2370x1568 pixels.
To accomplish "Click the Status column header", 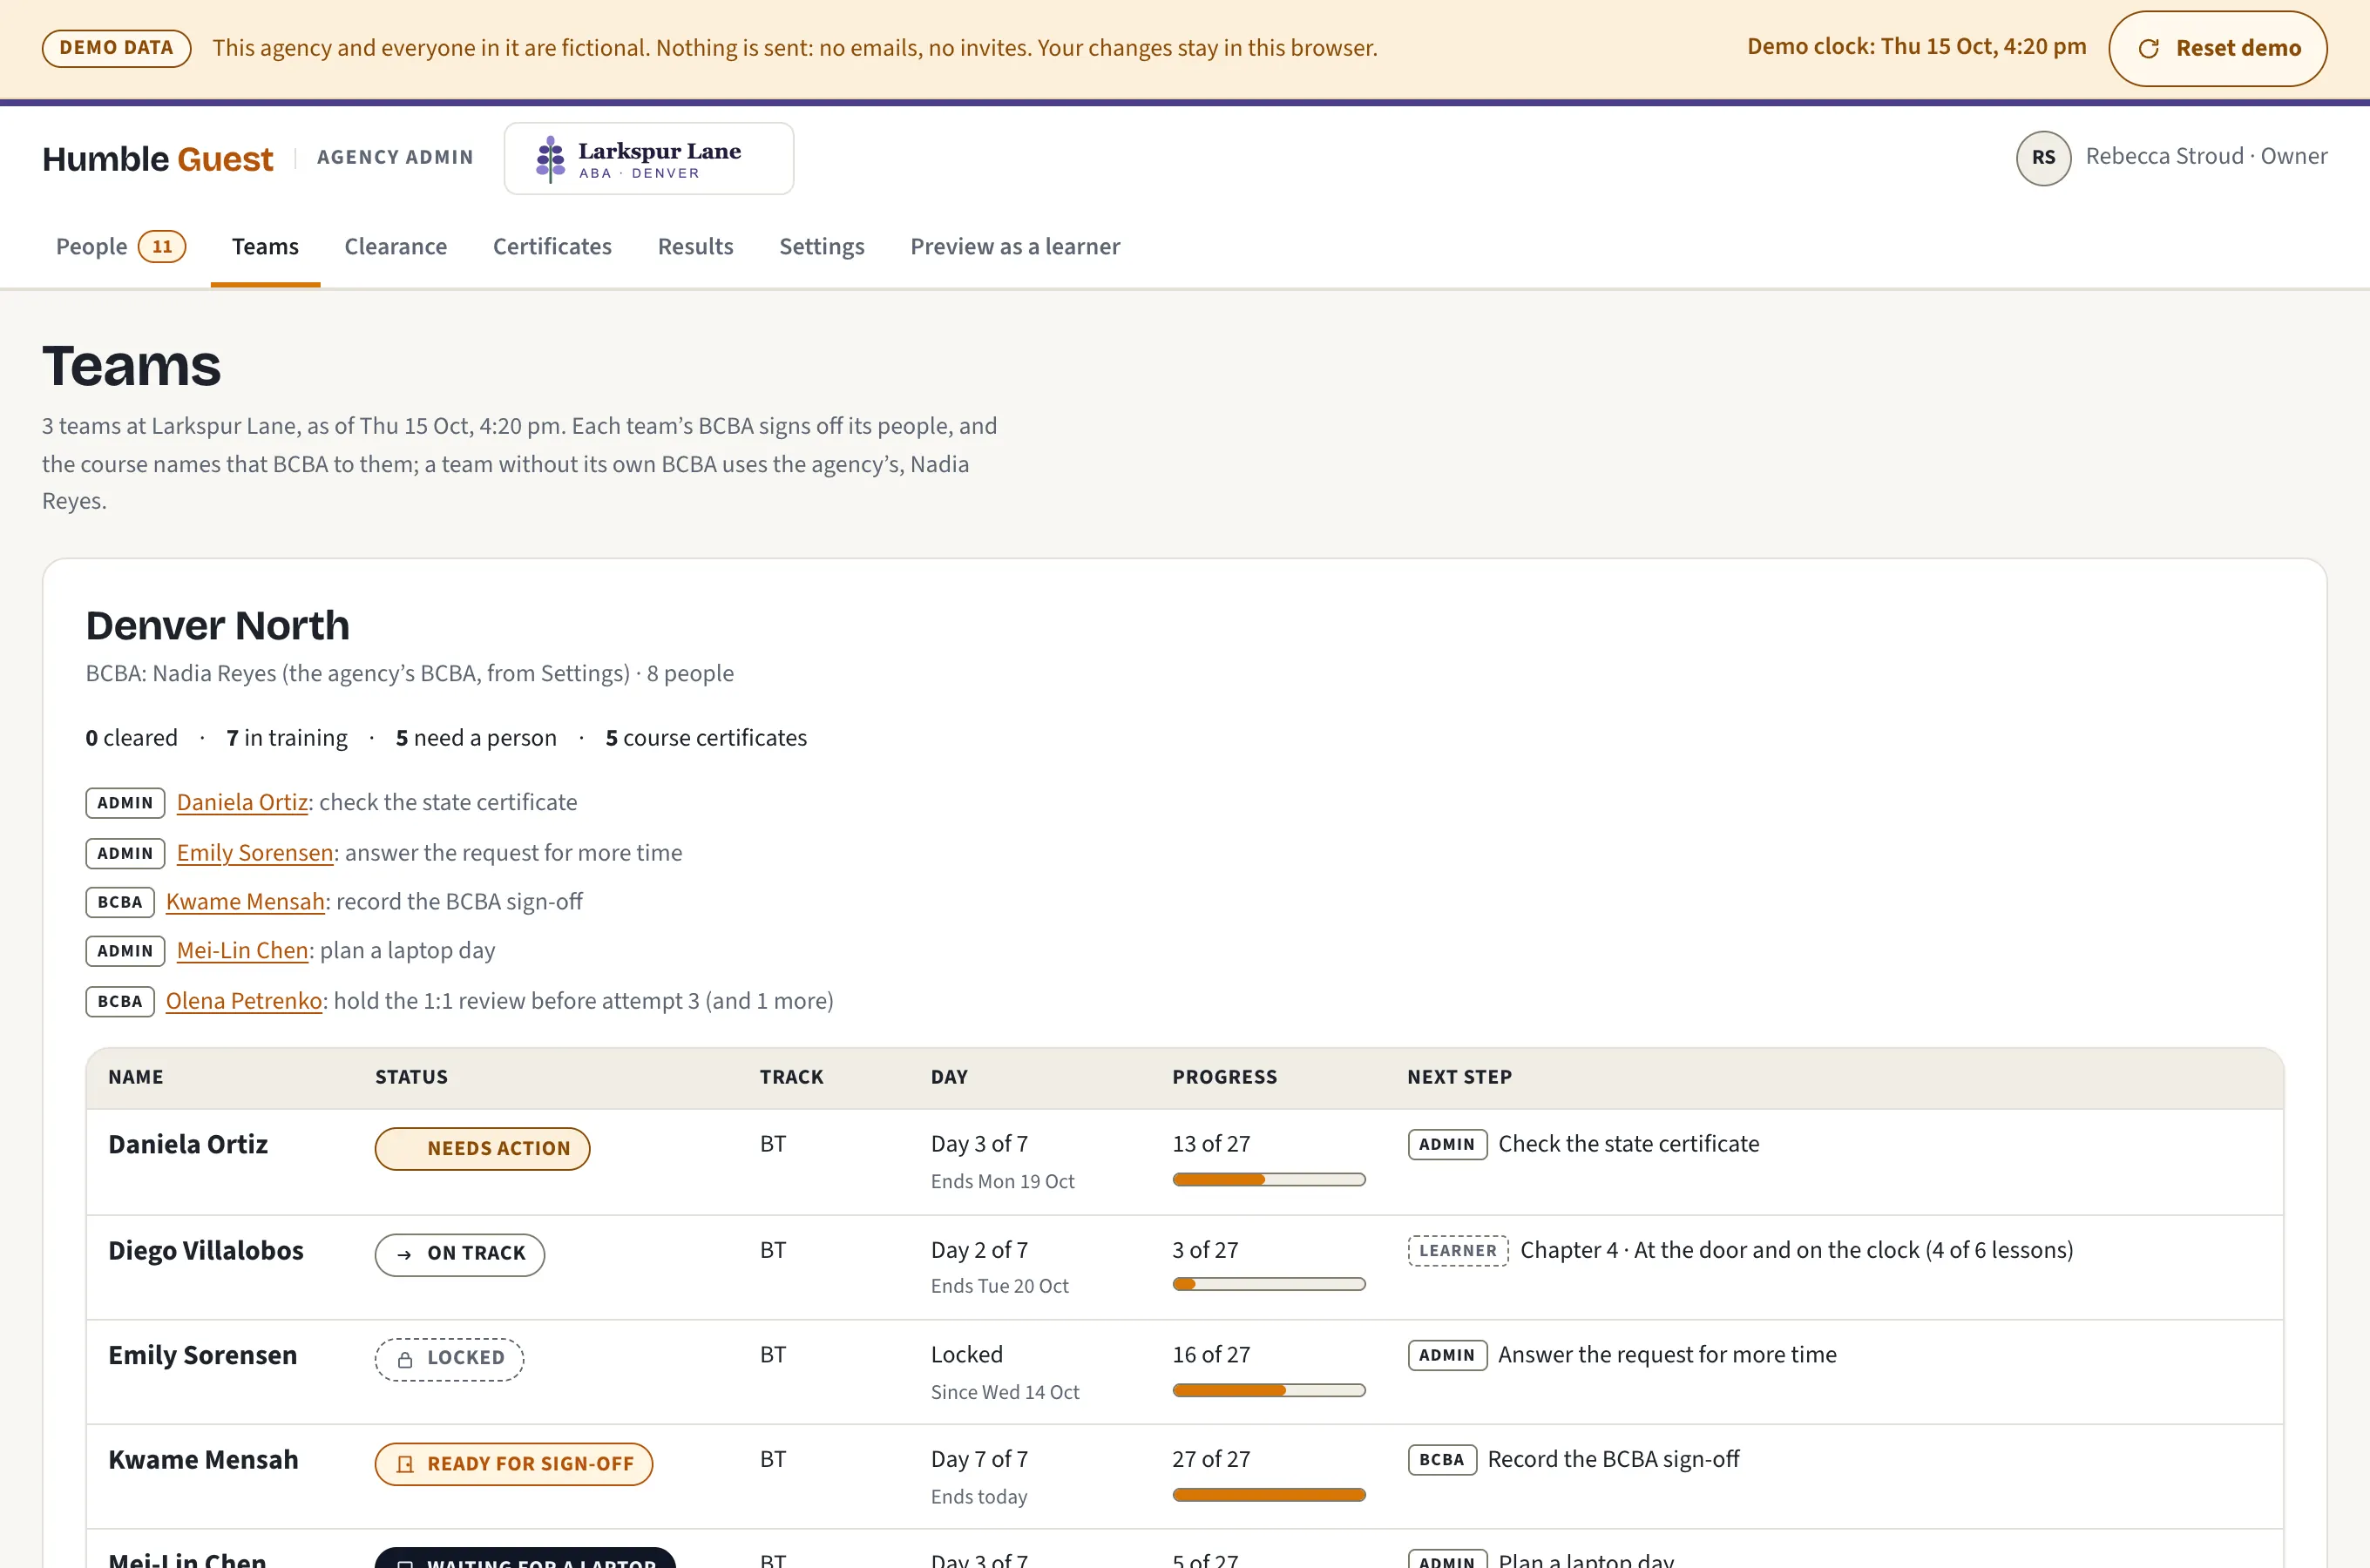I will tap(411, 1077).
